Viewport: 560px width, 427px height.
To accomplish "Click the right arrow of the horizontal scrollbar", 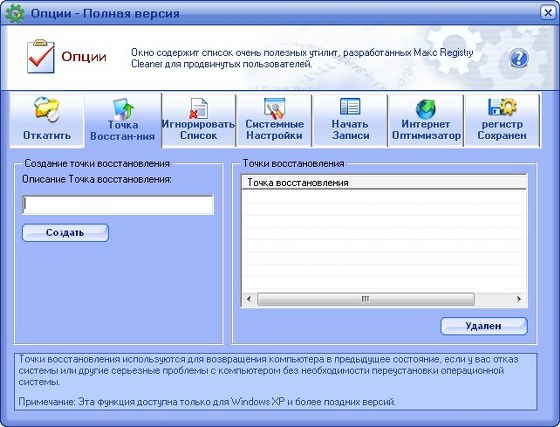I will (519, 299).
